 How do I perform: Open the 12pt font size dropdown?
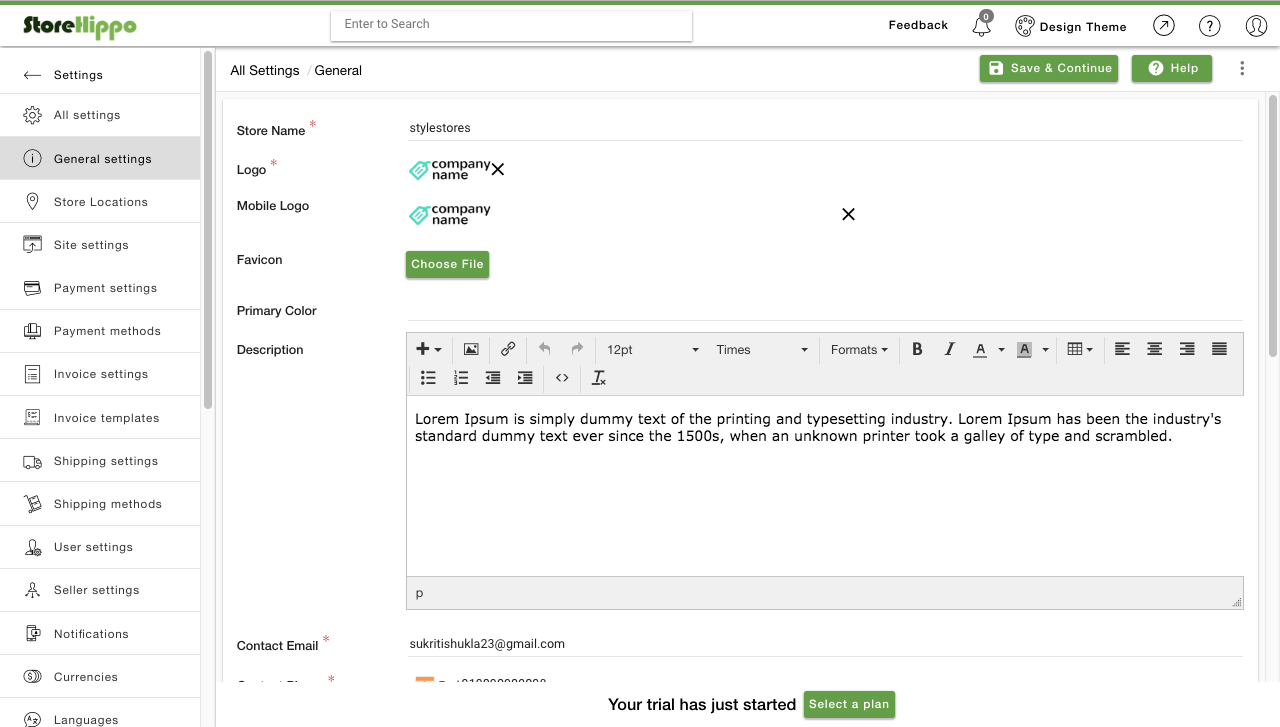coord(653,349)
